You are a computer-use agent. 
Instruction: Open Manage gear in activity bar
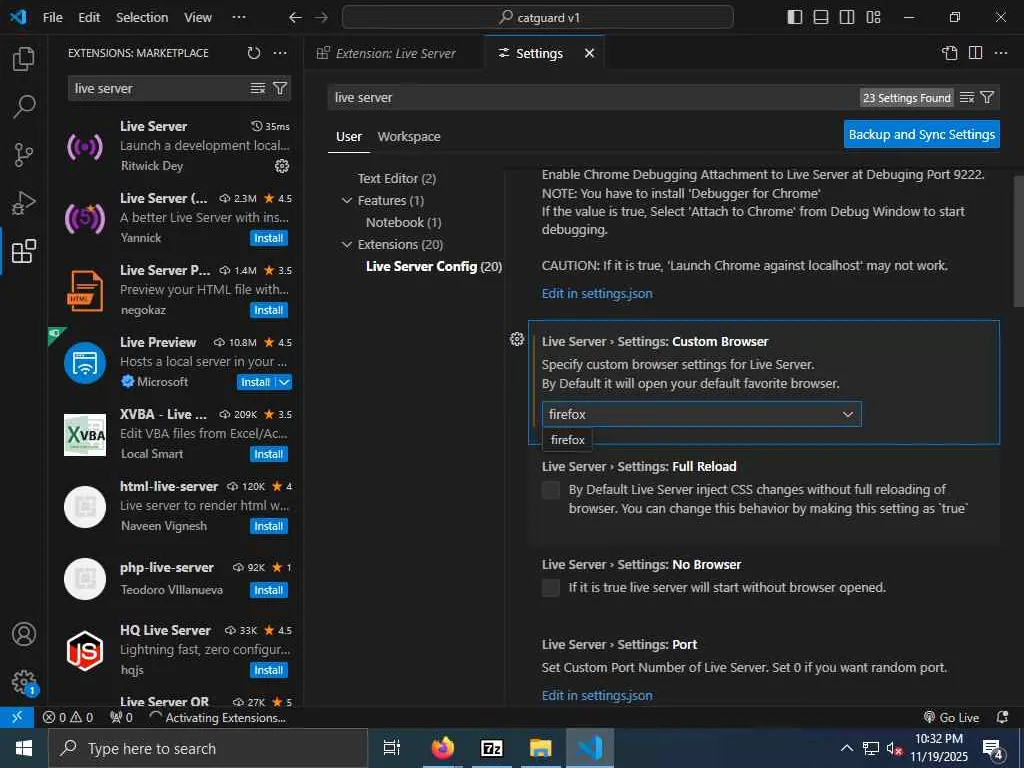24,682
